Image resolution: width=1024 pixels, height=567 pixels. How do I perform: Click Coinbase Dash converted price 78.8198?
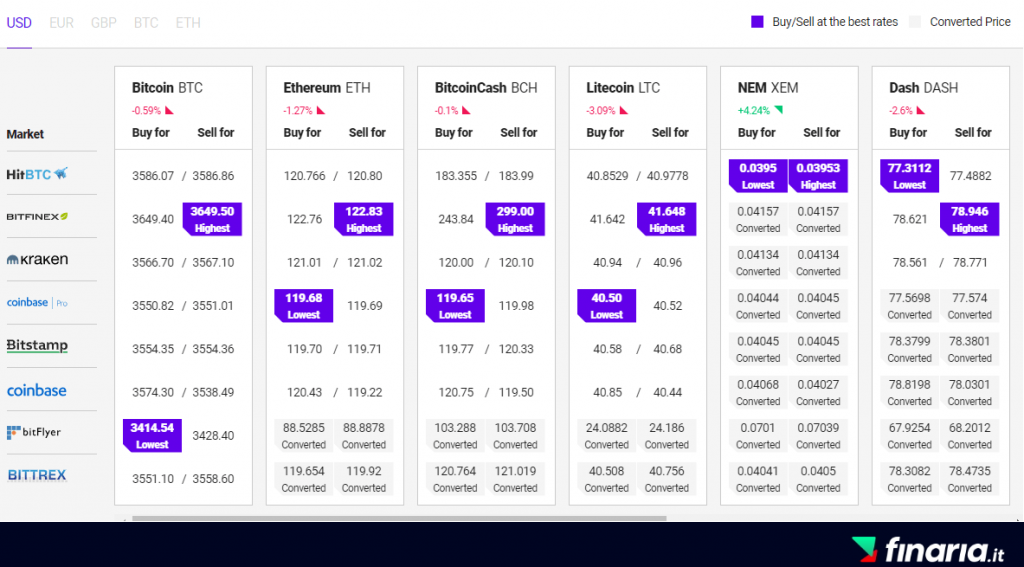pyautogui.click(x=910, y=392)
